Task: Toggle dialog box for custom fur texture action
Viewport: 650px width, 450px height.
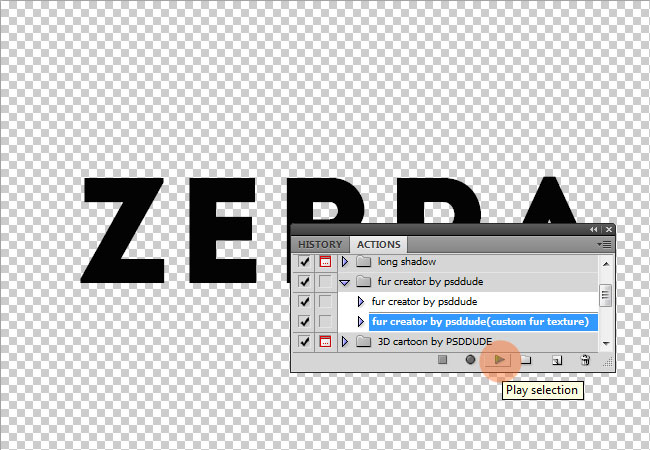Action: (x=325, y=322)
